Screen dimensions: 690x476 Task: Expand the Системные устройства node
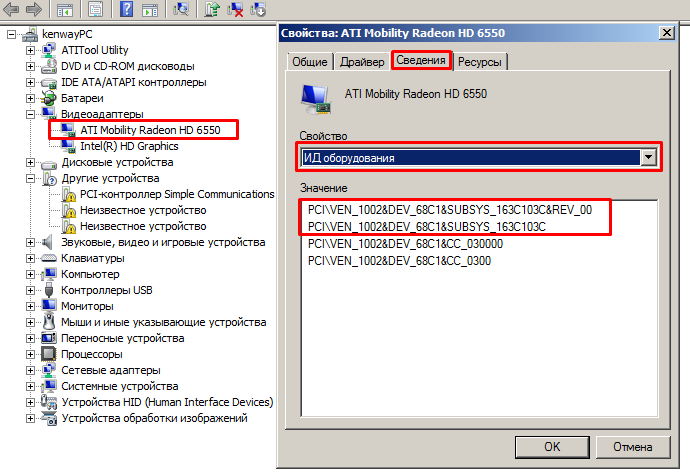30,386
